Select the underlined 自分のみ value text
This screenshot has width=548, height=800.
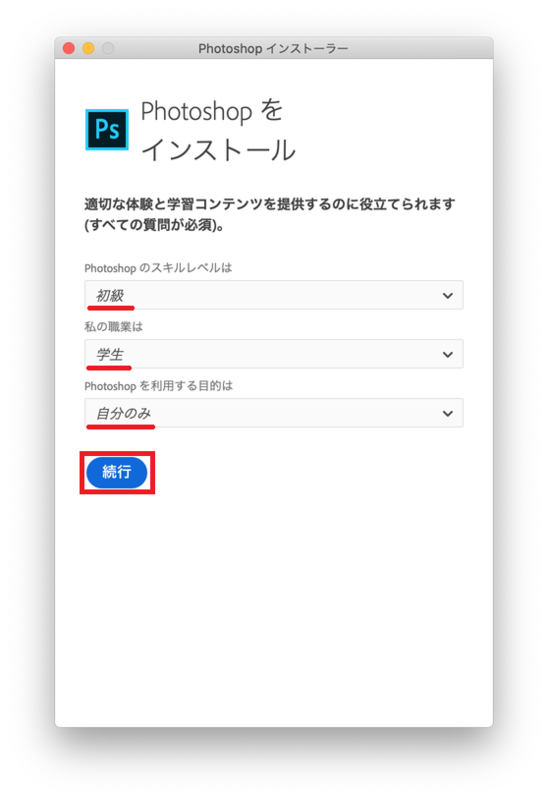pos(124,413)
